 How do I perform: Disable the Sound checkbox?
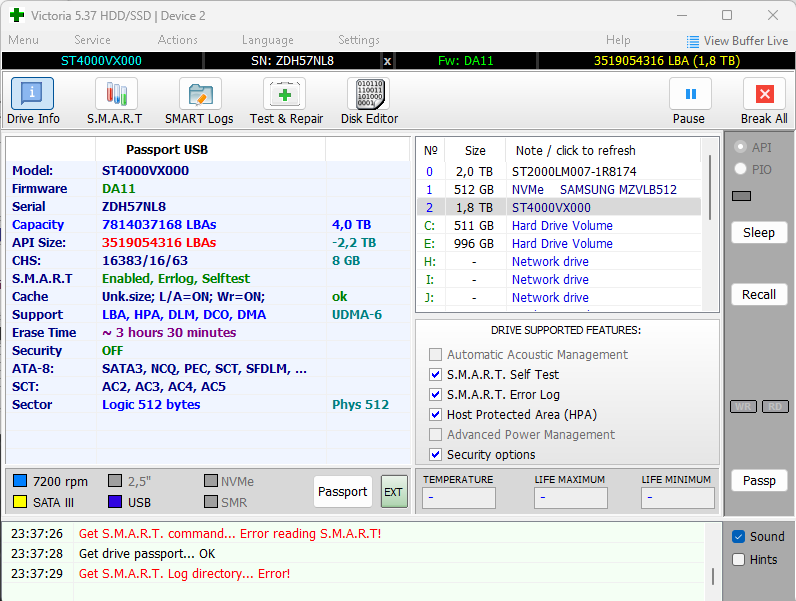tap(739, 537)
